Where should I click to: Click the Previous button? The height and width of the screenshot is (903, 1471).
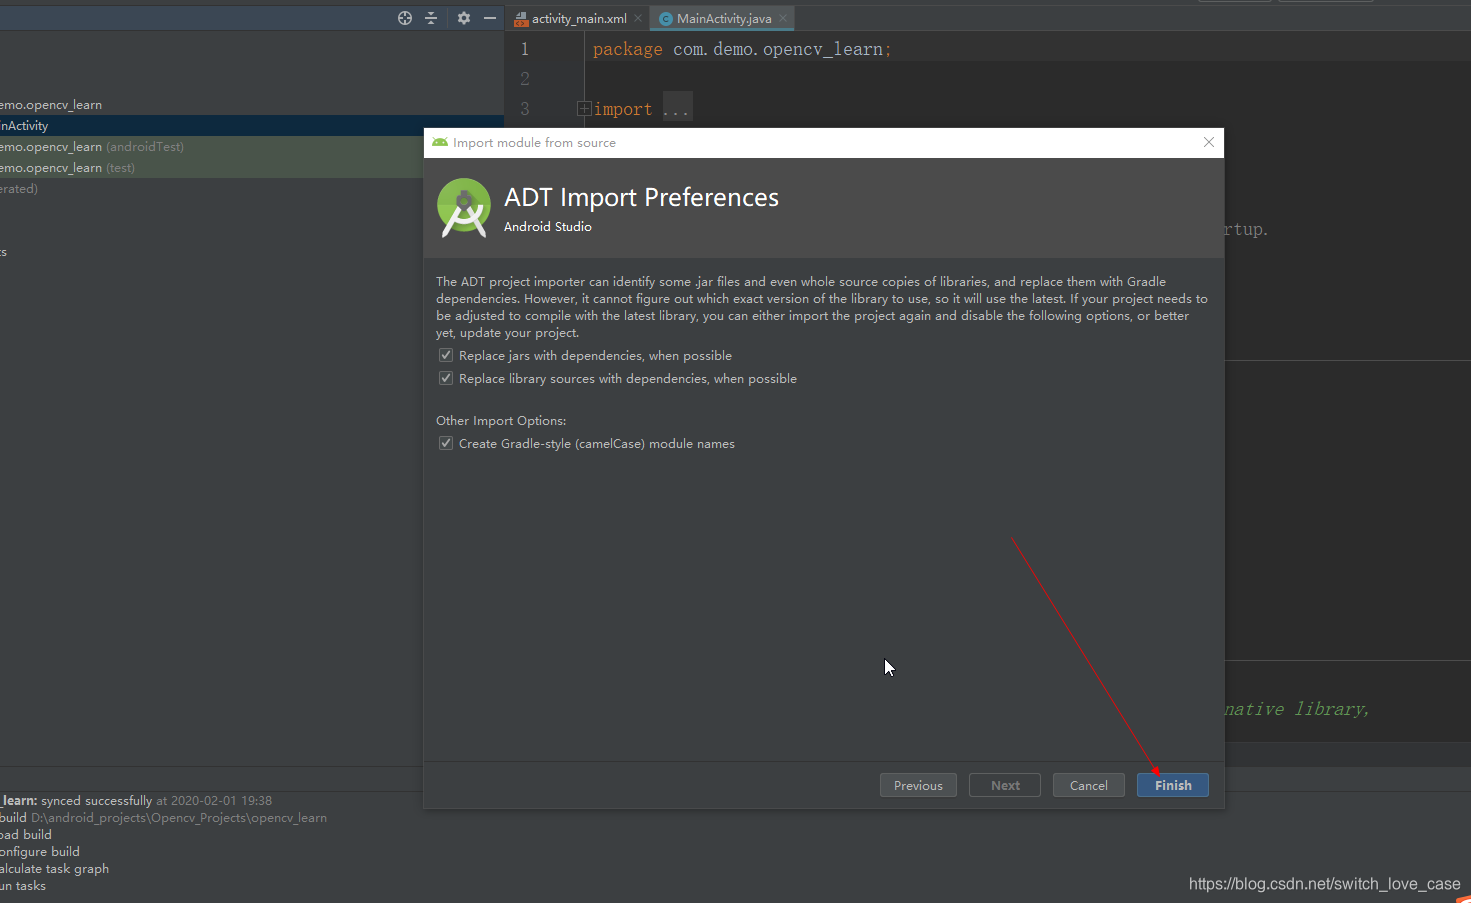tap(918, 785)
